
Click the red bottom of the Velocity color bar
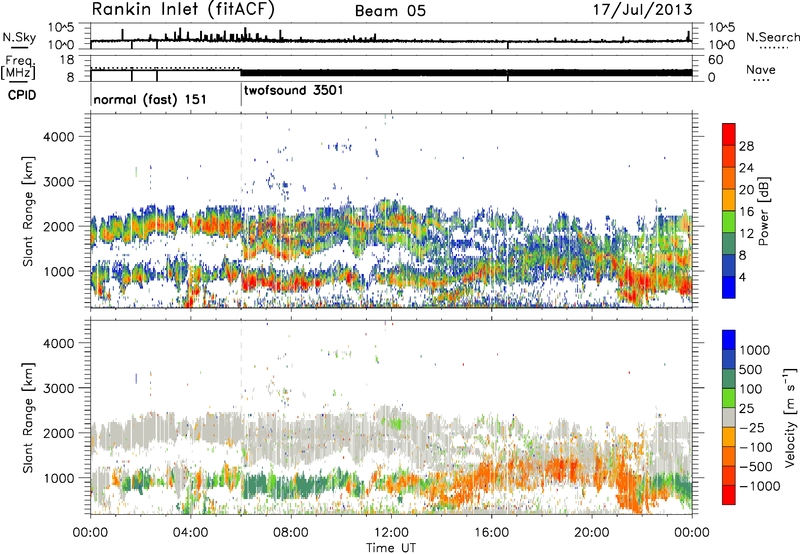(729, 495)
